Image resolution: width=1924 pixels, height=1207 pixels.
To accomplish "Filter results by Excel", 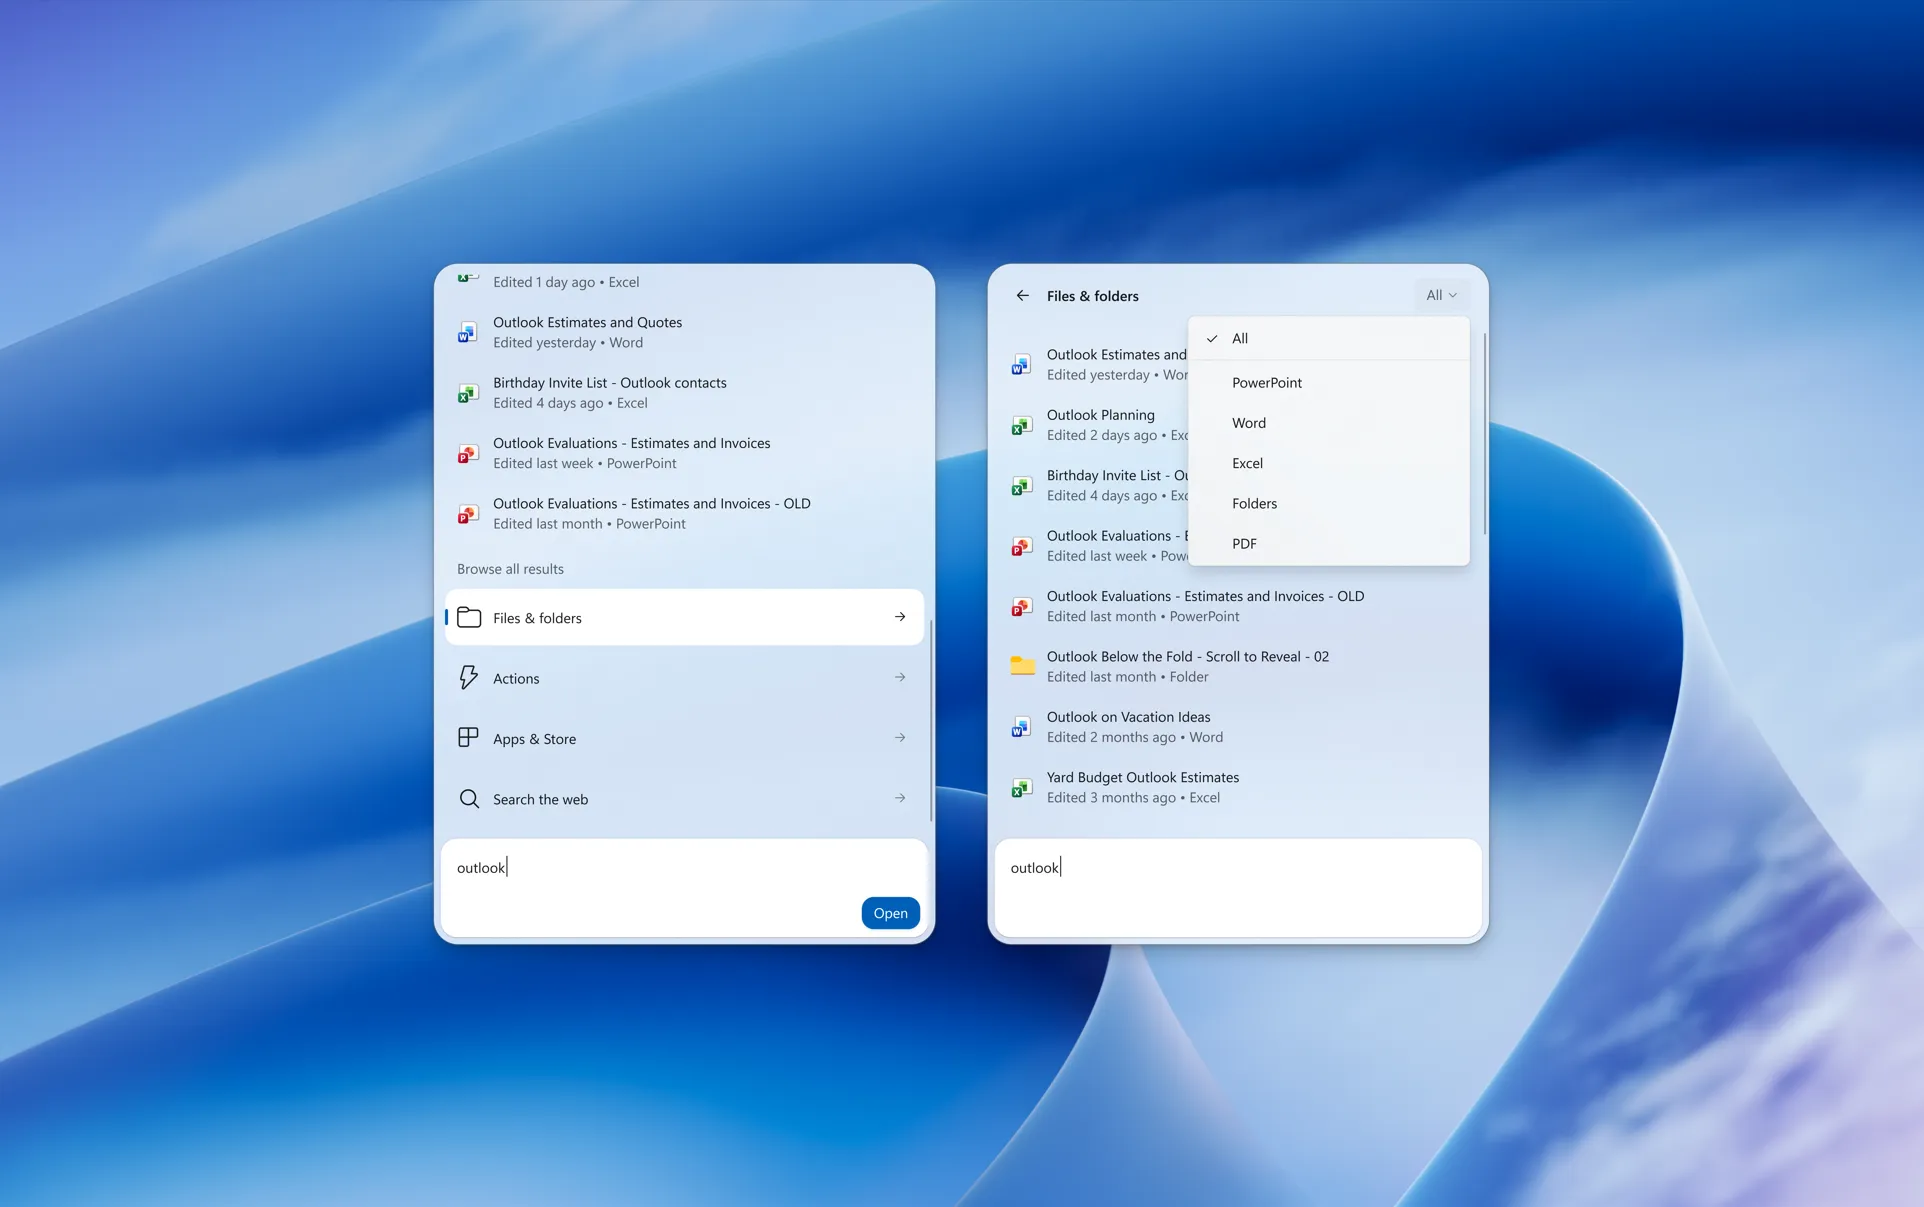I will coord(1329,463).
